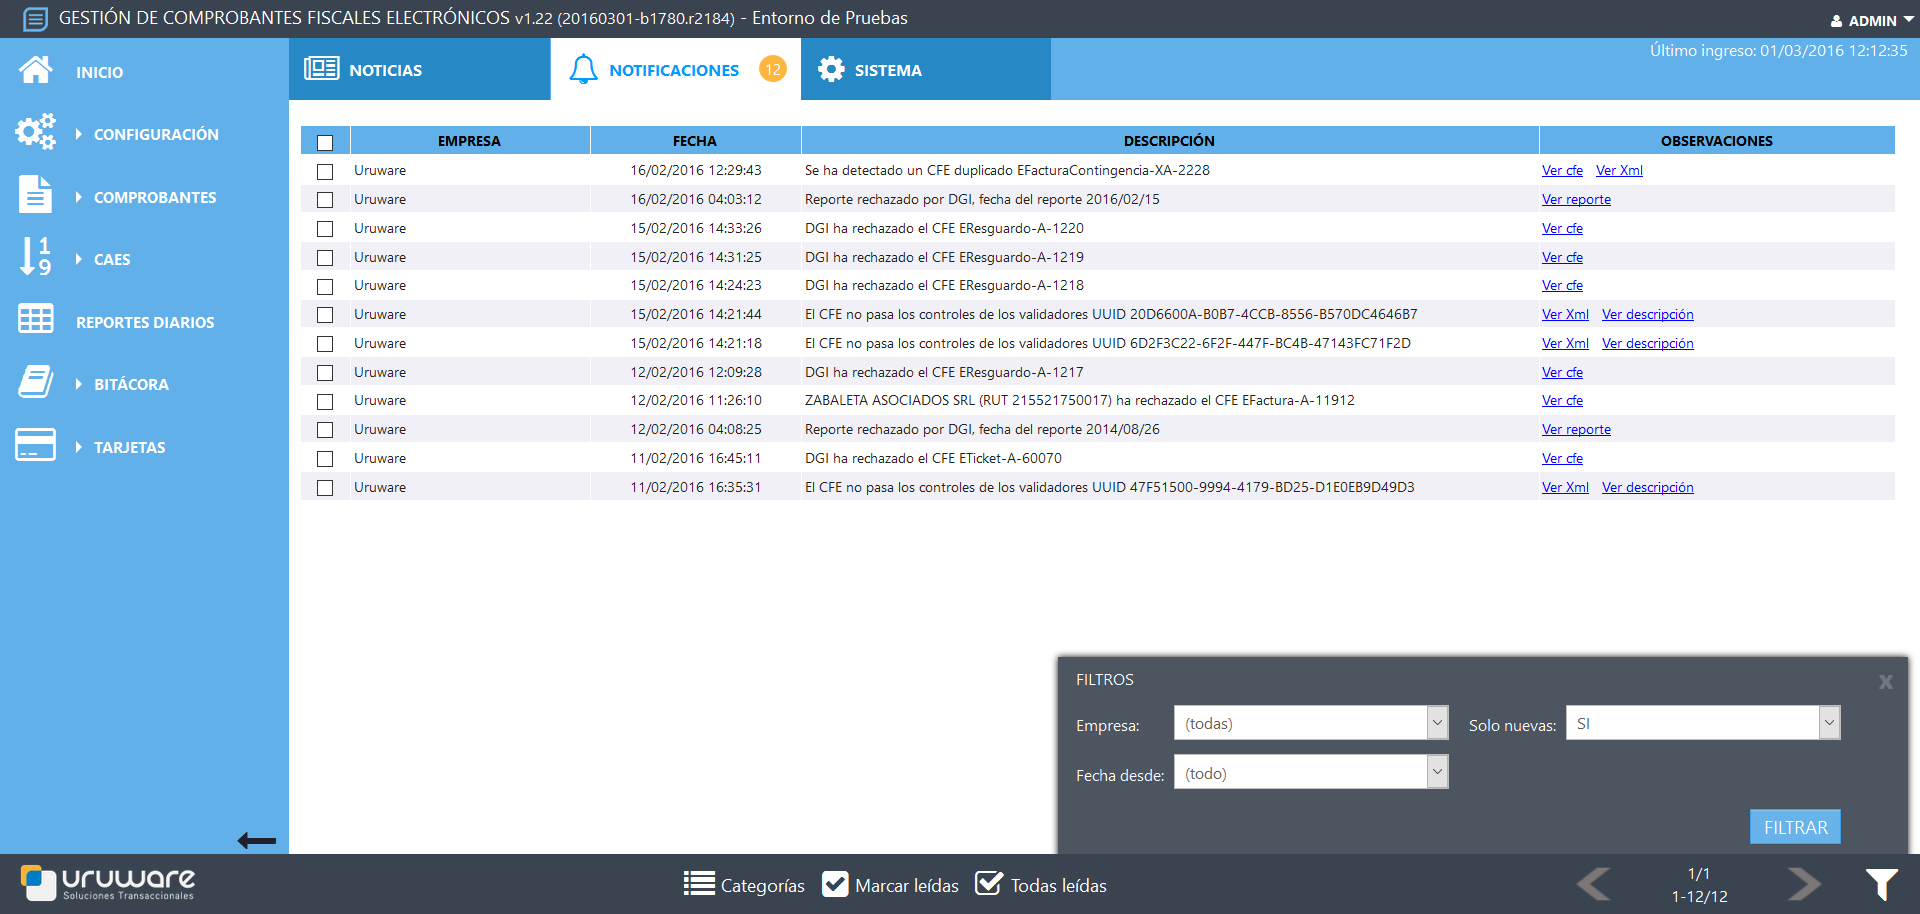
Task: Click the Reportes Diarios grid icon
Action: coord(36,320)
